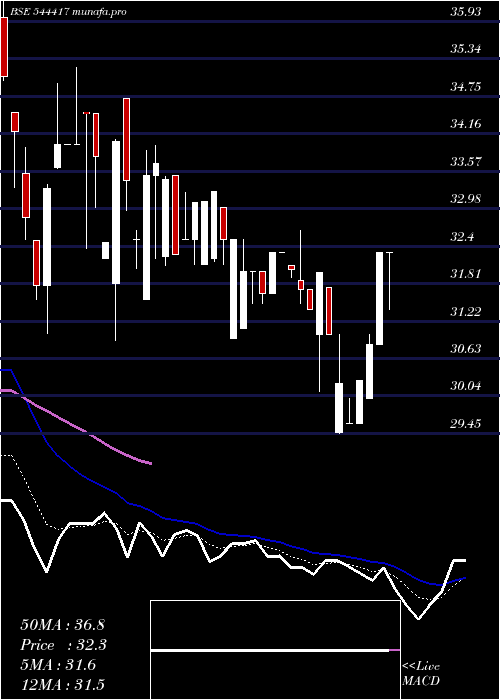Select the 30.04 price level label
The height and width of the screenshot is (700, 500).
(x=466, y=386)
